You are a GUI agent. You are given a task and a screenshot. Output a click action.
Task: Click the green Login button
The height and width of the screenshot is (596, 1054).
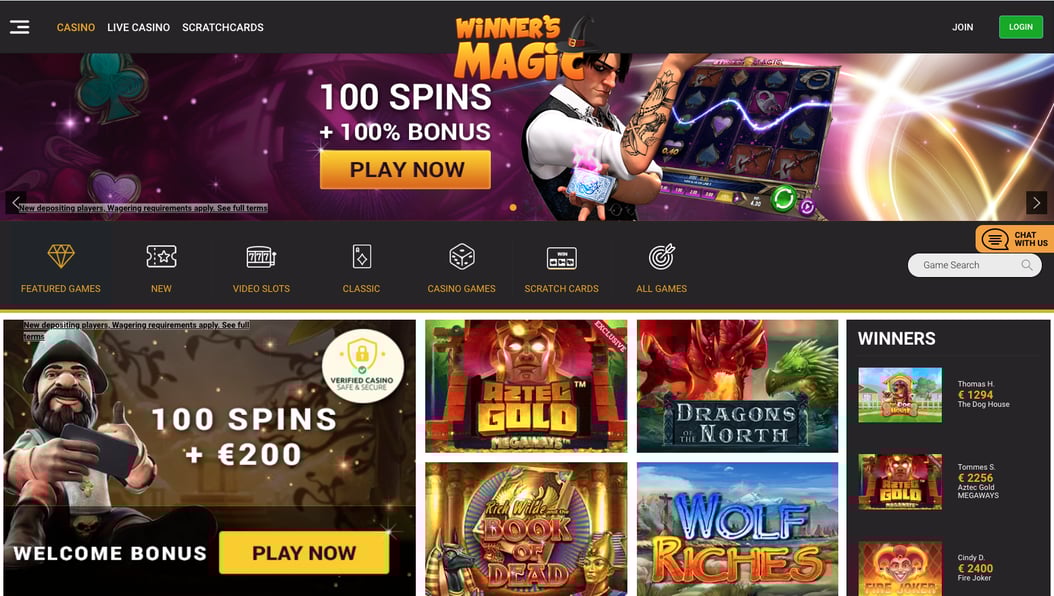click(1020, 27)
